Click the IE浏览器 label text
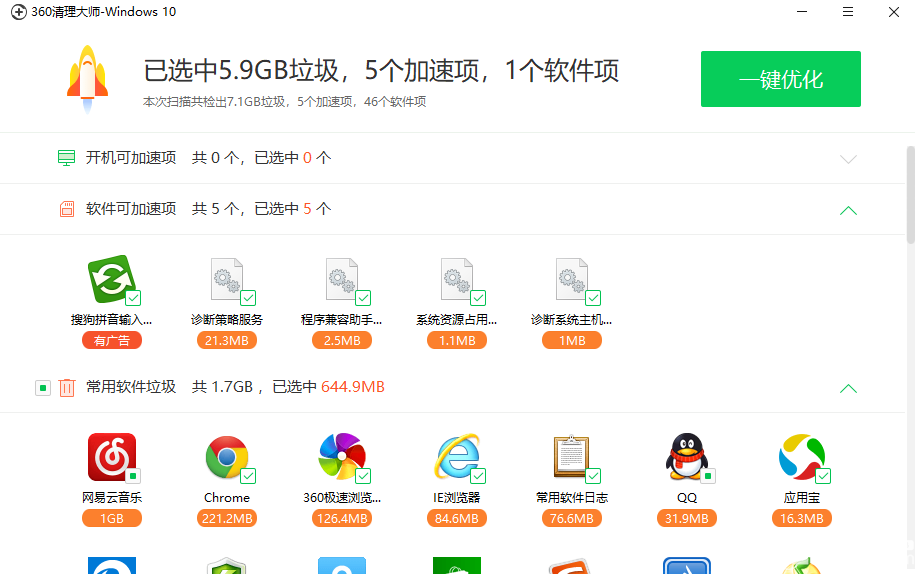Viewport: 915px width, 574px height. point(456,498)
